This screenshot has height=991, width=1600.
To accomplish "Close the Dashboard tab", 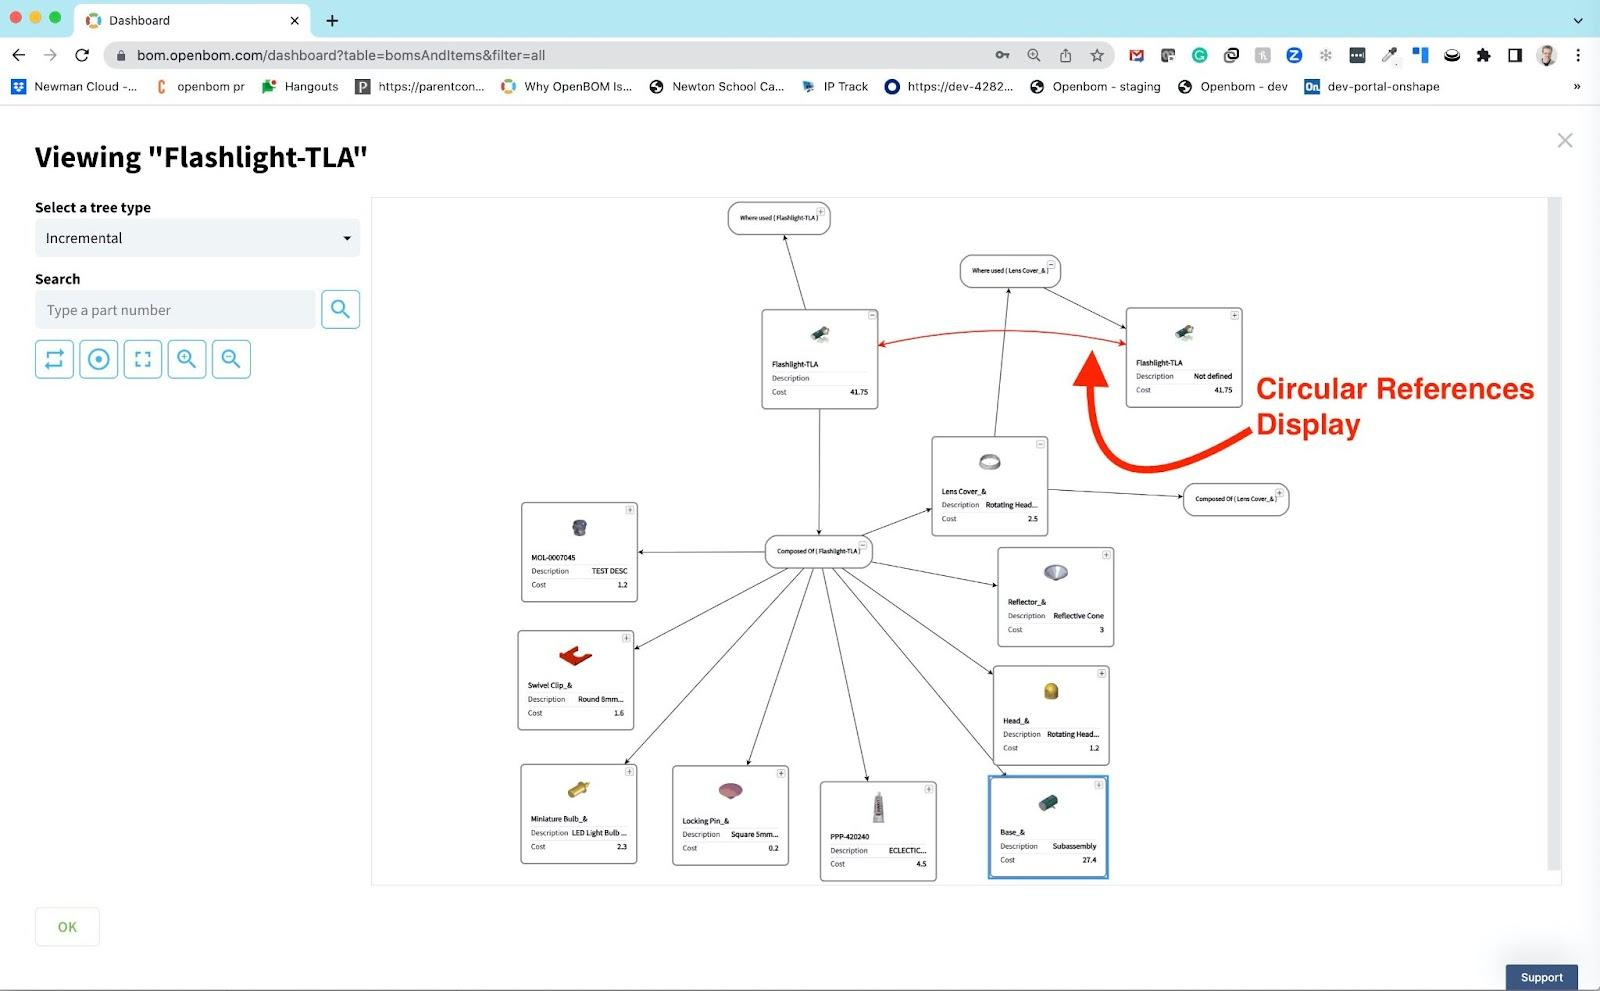I will (295, 20).
